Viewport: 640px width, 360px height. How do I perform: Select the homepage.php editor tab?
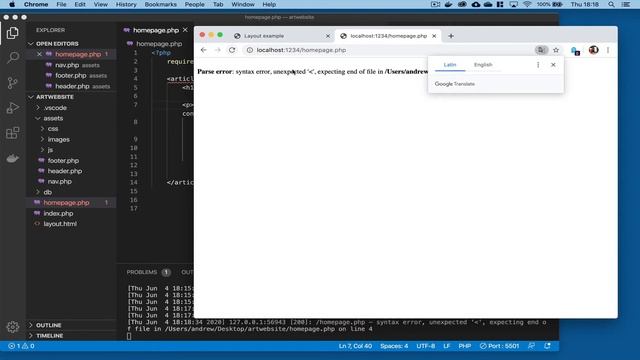pyautogui.click(x=155, y=30)
